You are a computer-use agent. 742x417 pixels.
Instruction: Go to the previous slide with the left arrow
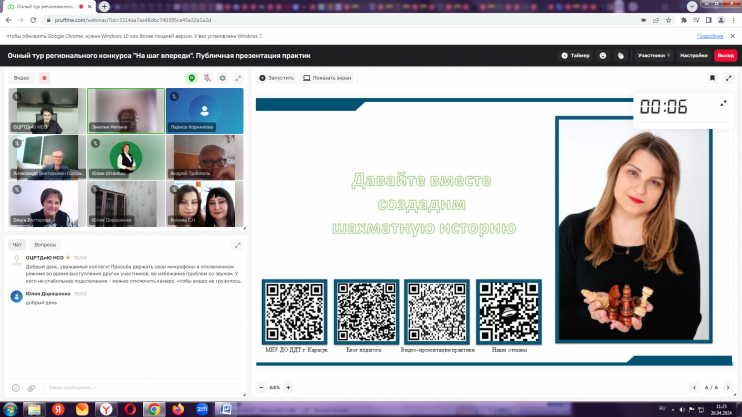point(694,387)
